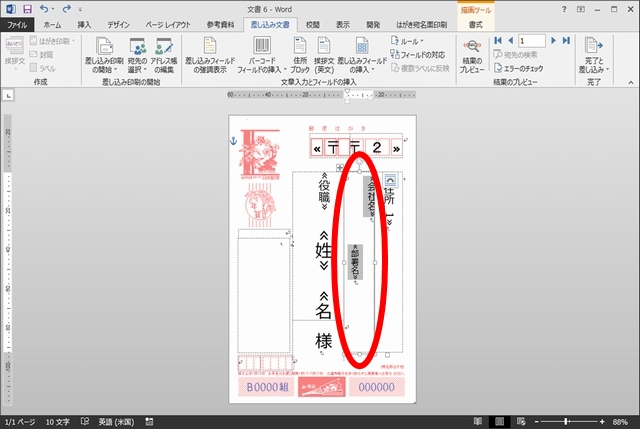Click the ruler tab selector
Viewport: 640px width, 429px height.
tap(8, 96)
